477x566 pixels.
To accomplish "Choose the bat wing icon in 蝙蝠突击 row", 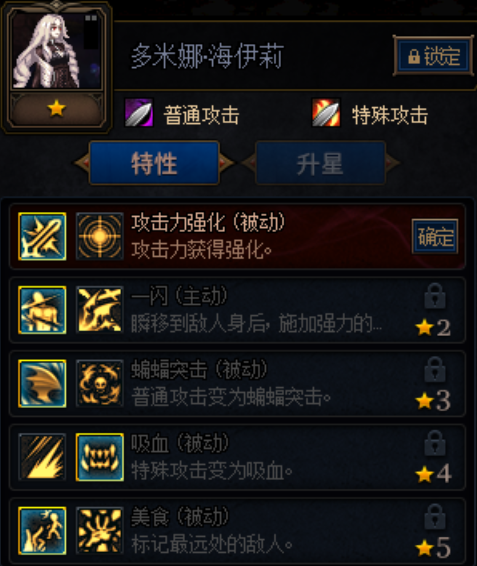I will [x=42, y=383].
